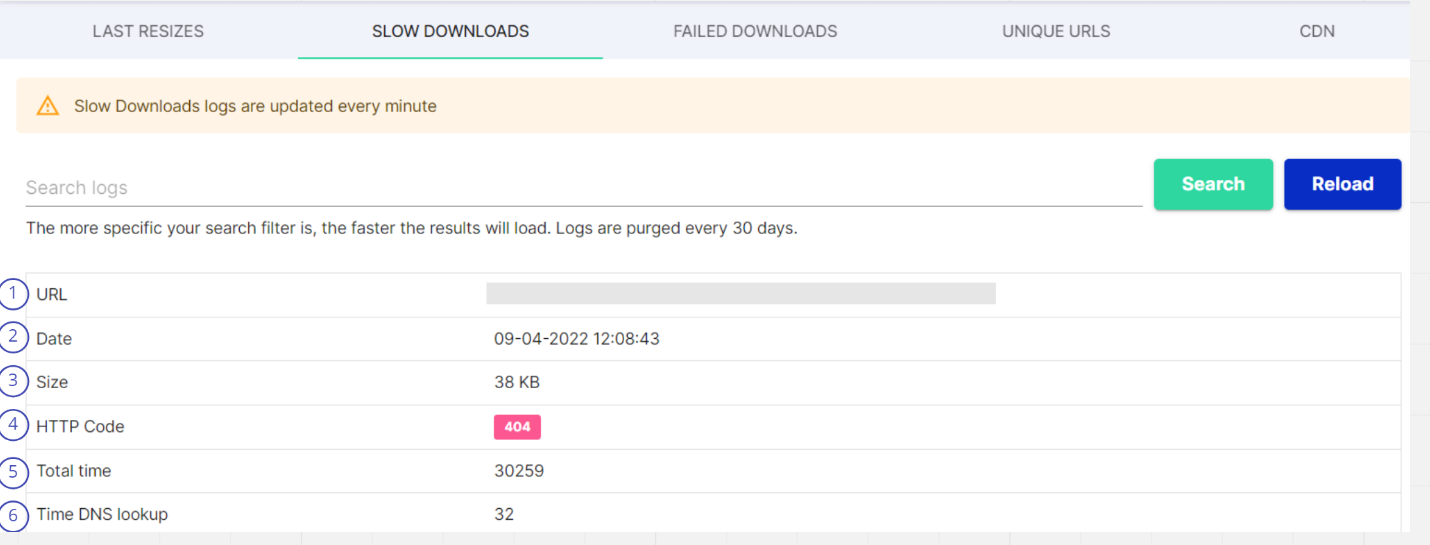Click the numbered circle 3 marker
The width and height of the screenshot is (1430, 545).
(x=13, y=381)
